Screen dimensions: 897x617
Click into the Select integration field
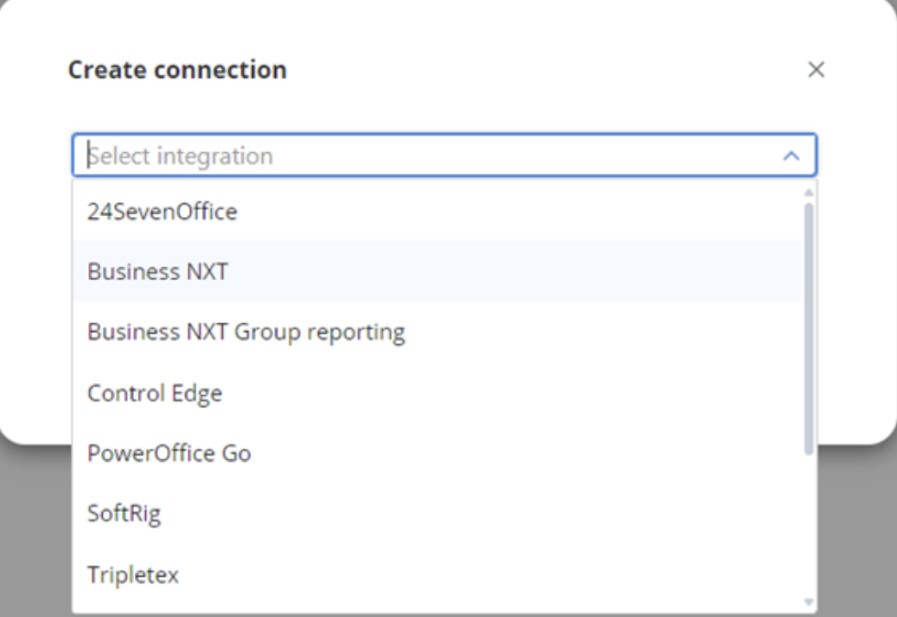420,156
